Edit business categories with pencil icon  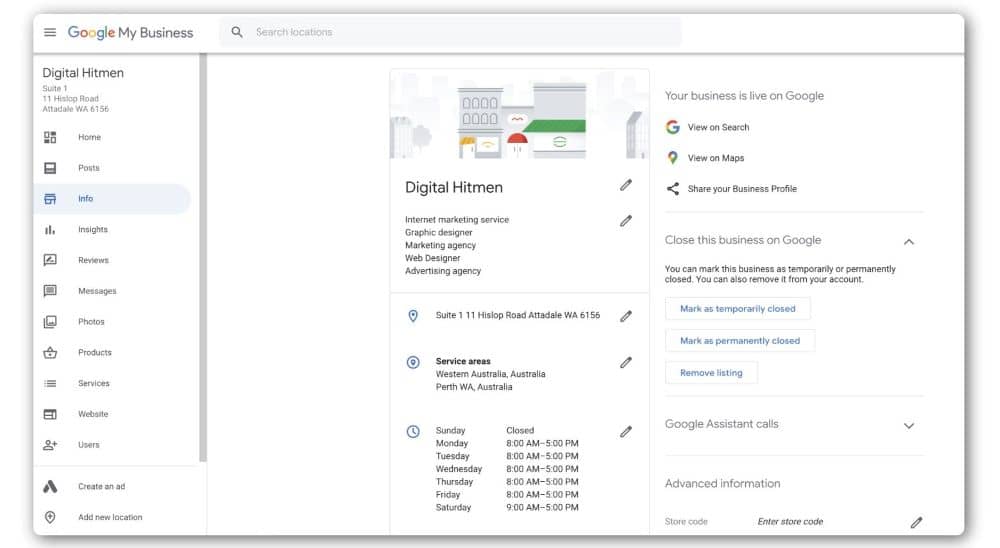[x=626, y=221]
